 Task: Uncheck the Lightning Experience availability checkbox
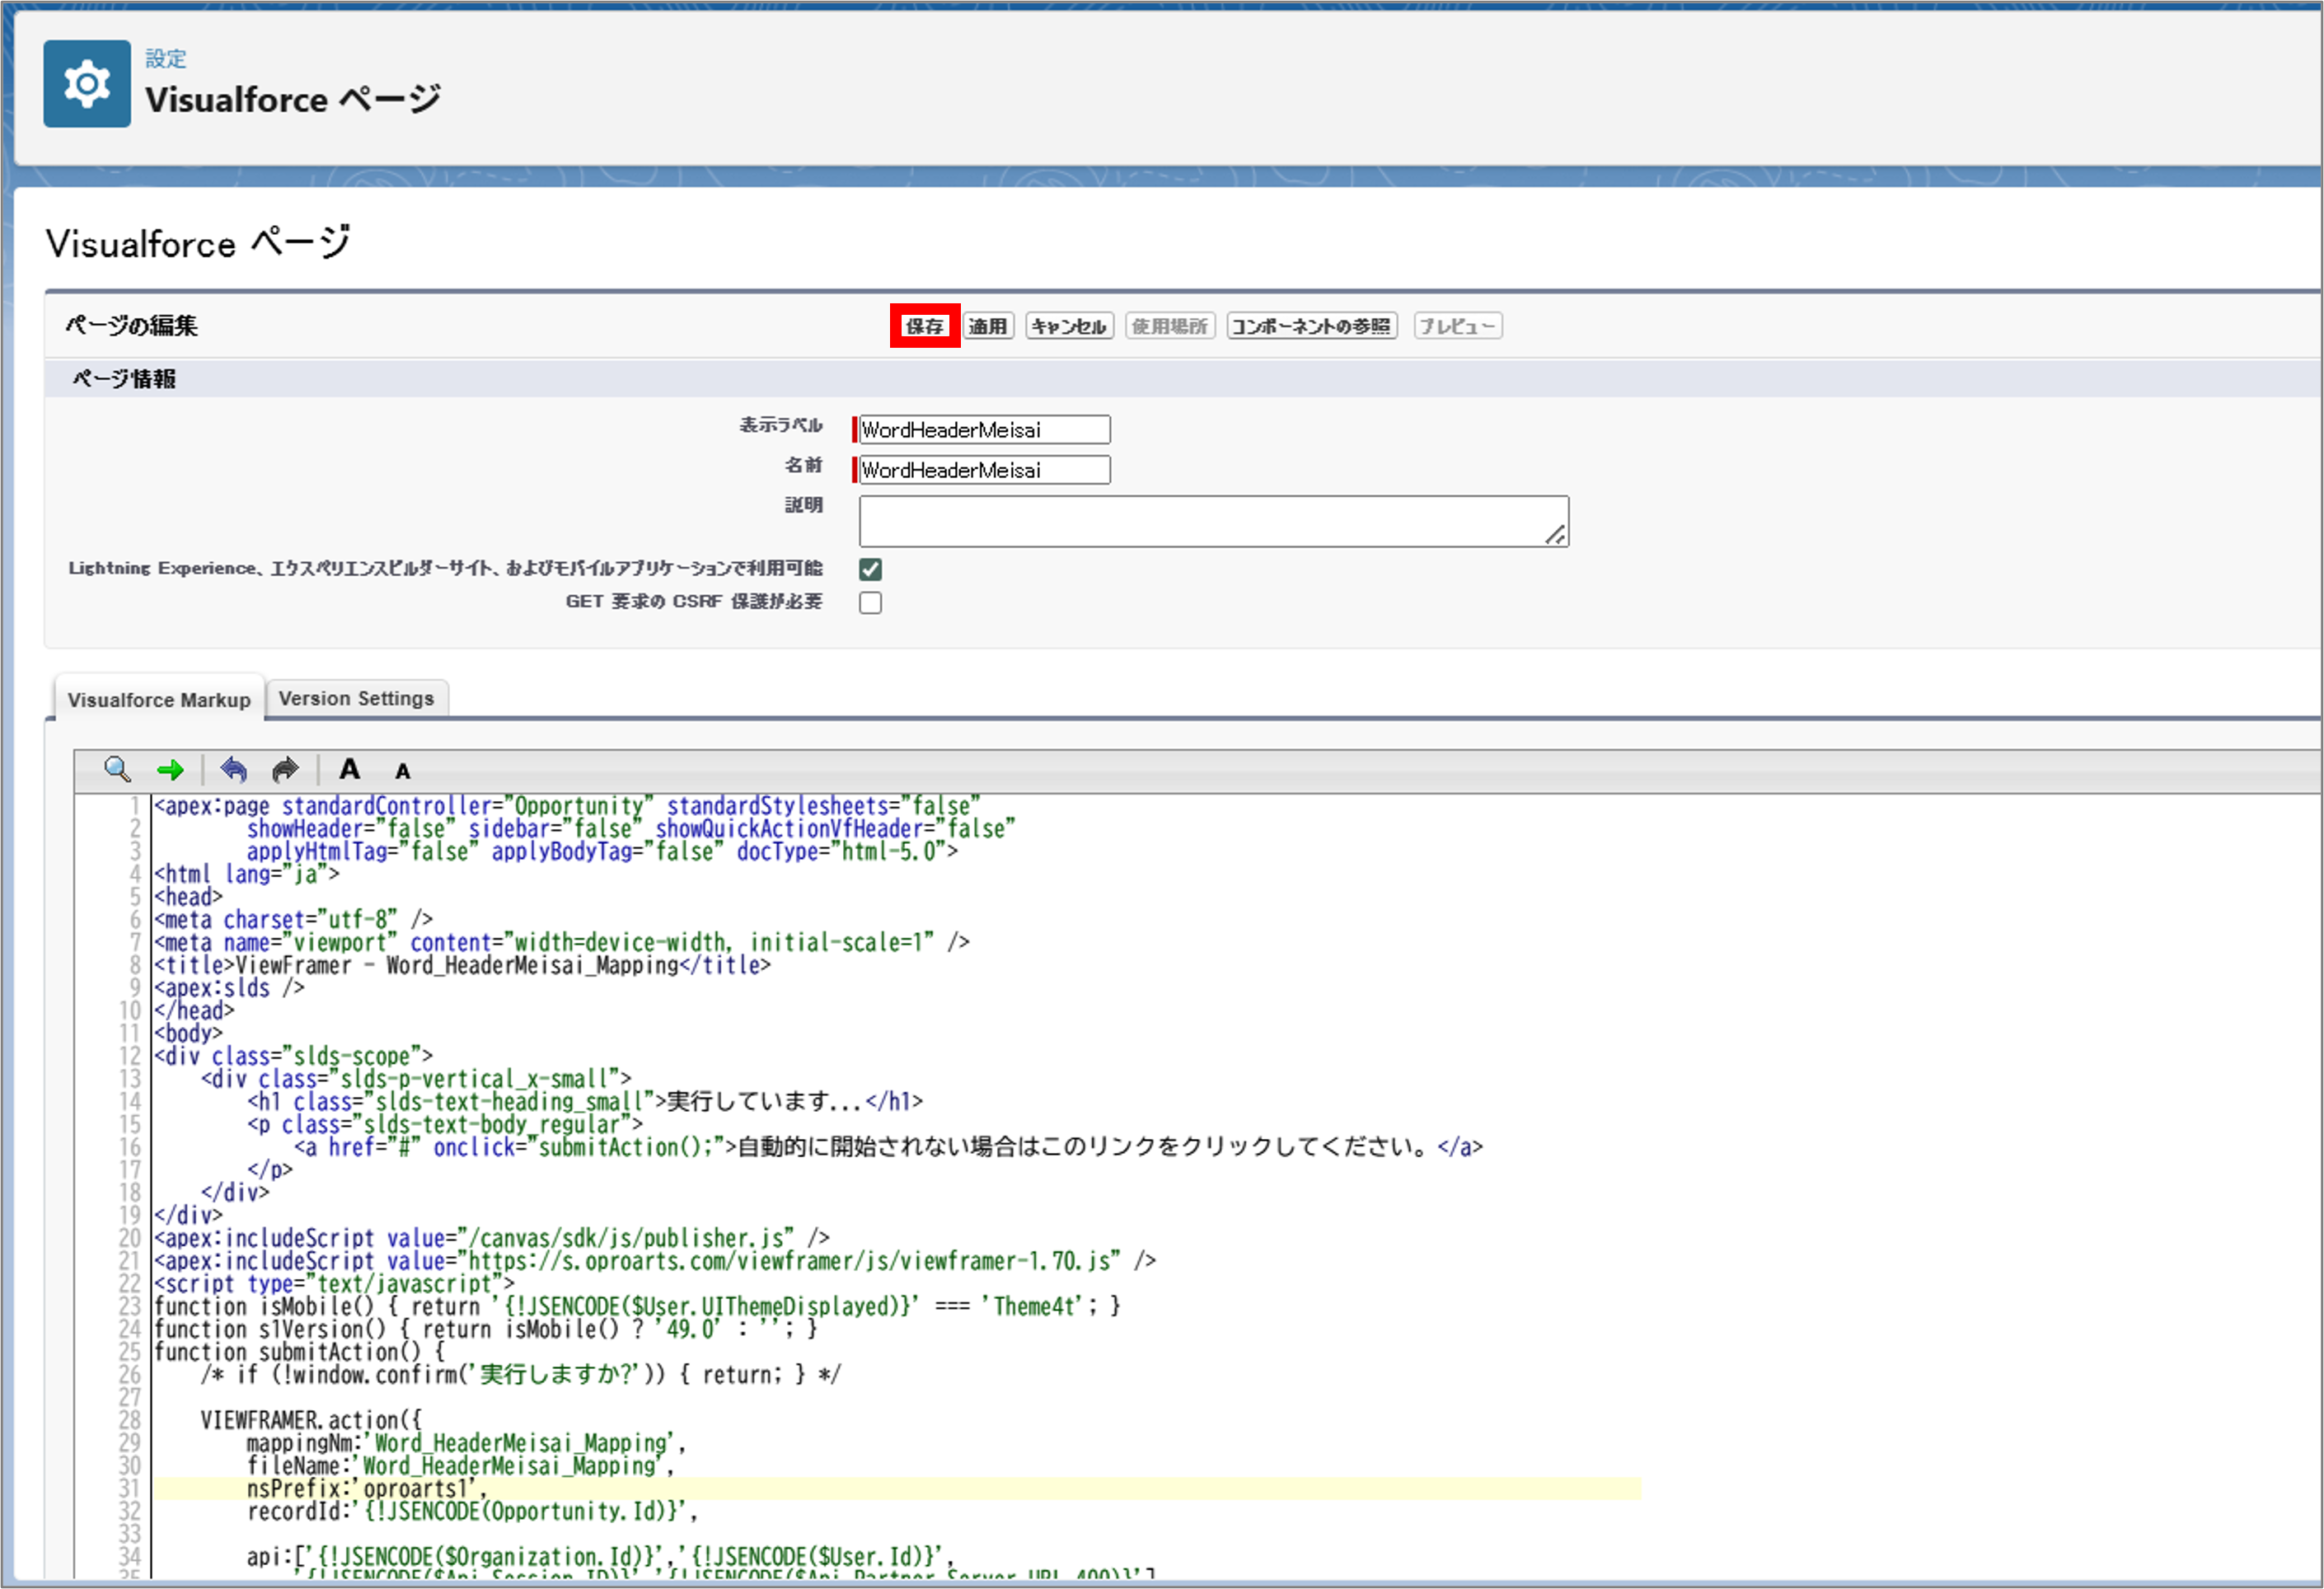coord(870,569)
